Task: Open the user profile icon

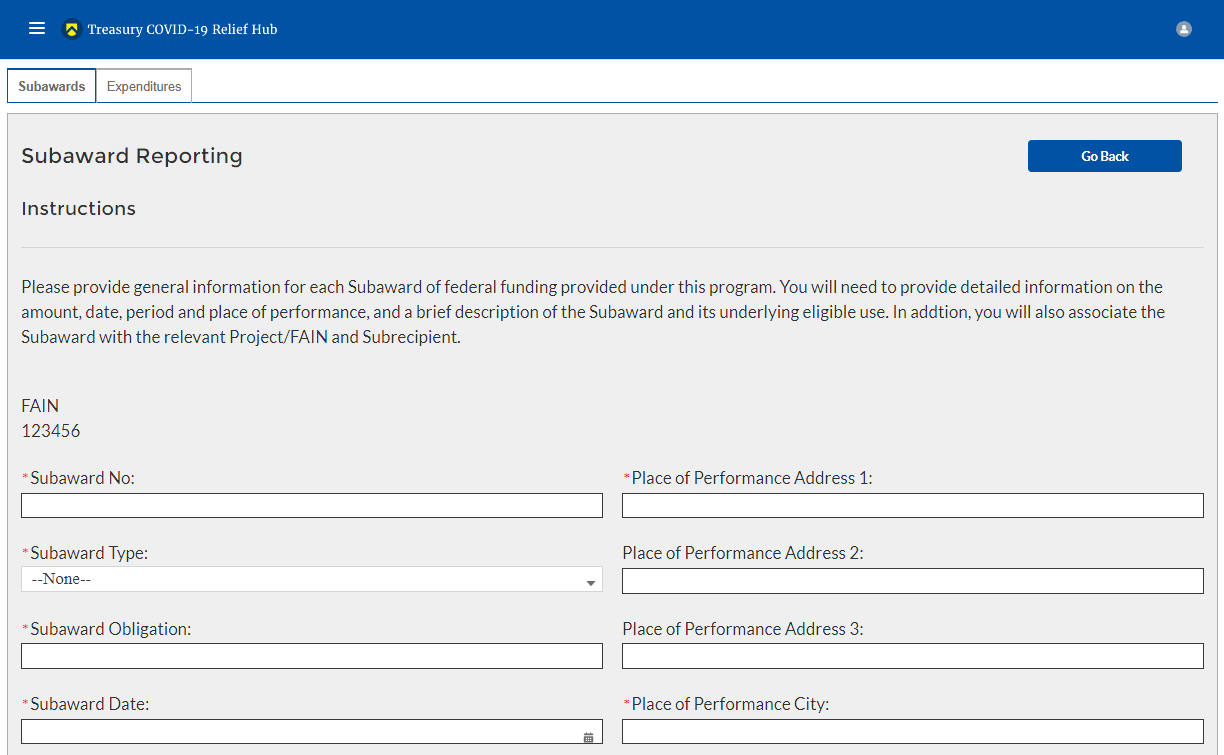Action: pyautogui.click(x=1184, y=29)
